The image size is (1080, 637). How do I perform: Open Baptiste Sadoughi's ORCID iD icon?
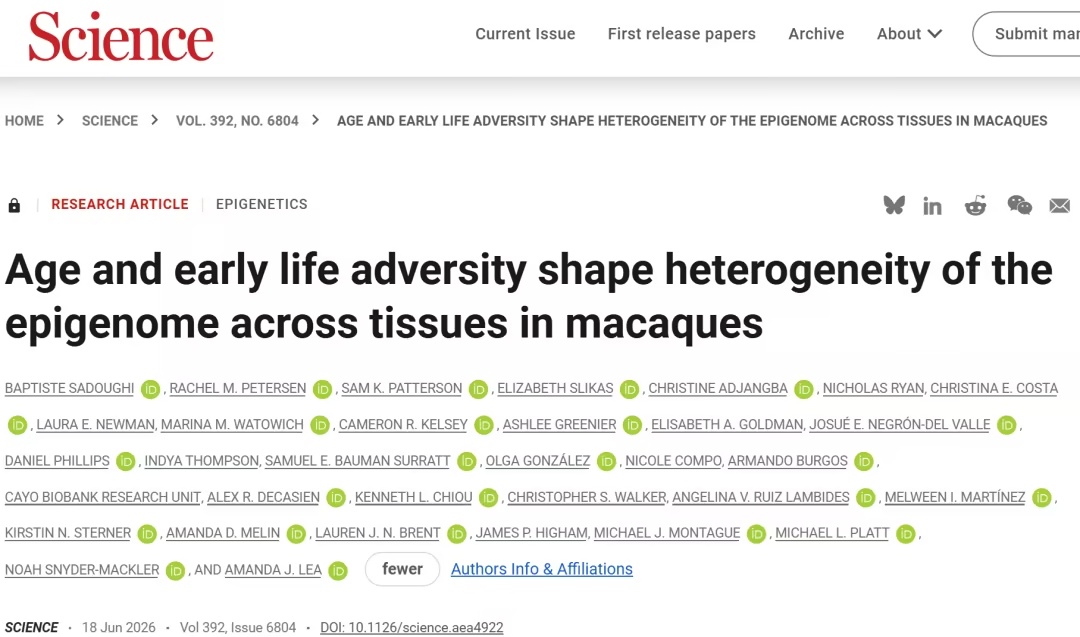click(x=150, y=389)
